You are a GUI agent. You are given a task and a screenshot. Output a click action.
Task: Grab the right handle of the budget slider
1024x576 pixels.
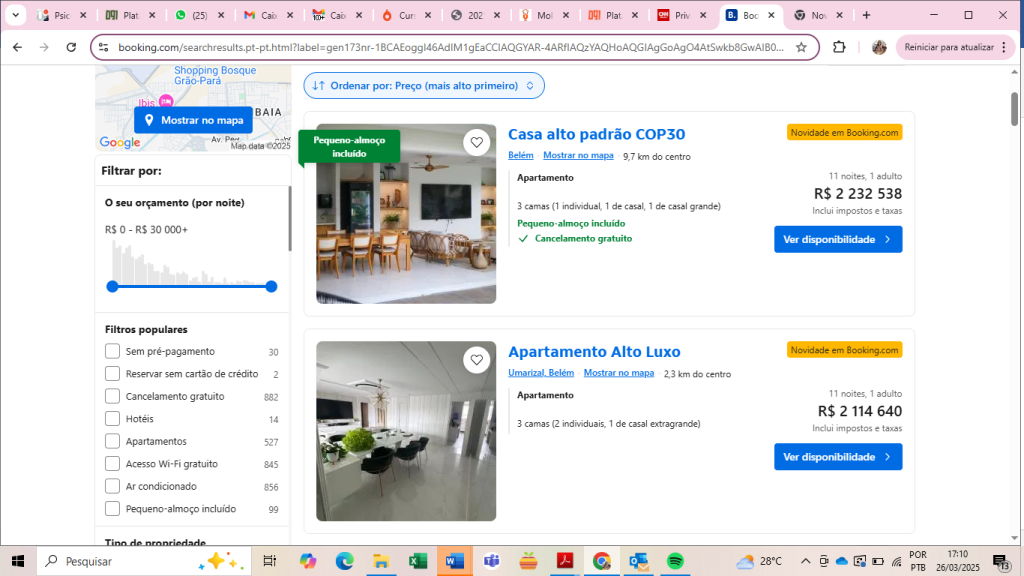[271, 286]
